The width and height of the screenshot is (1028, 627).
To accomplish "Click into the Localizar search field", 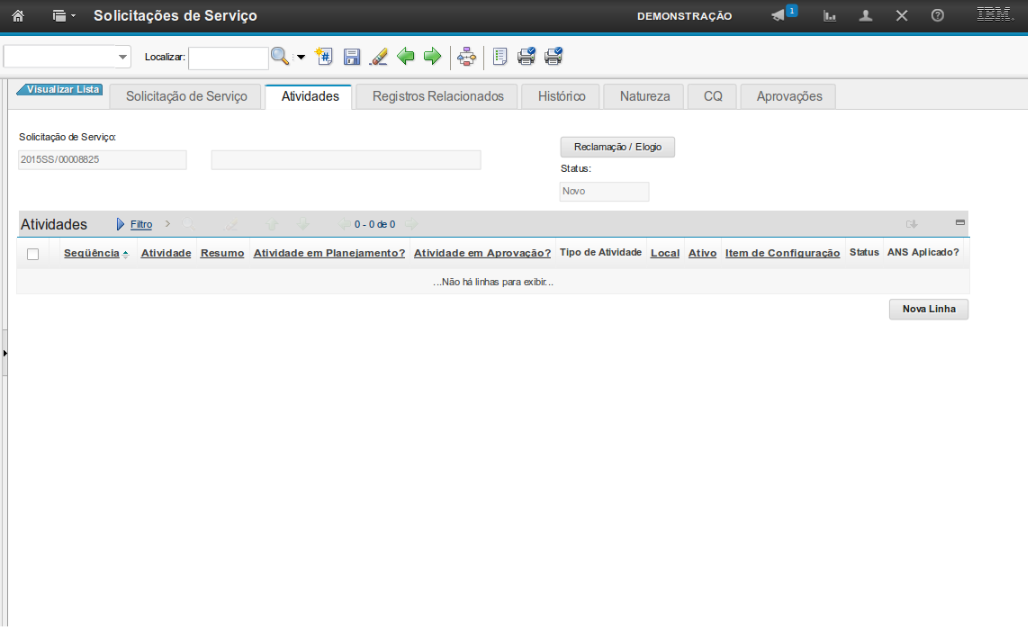I will click(x=228, y=58).
